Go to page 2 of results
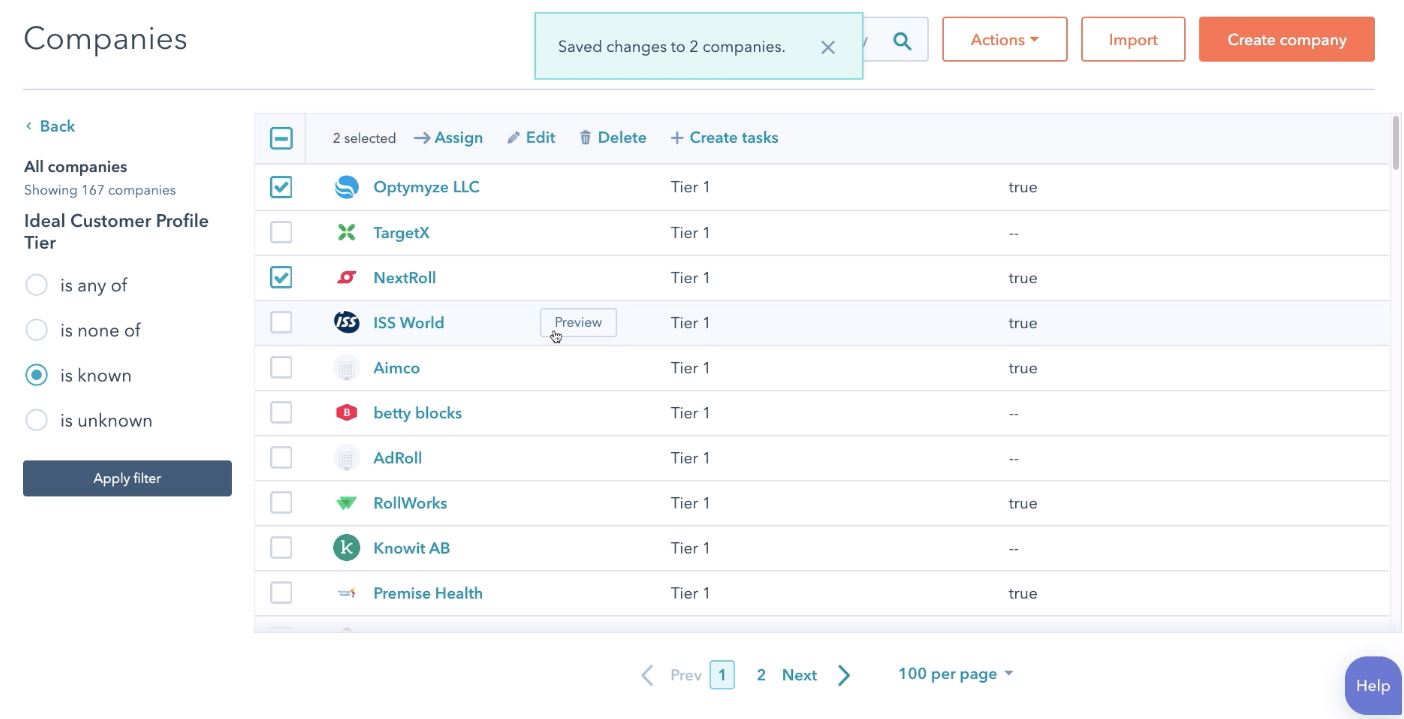This screenshot has height=719, width=1404. pos(761,675)
